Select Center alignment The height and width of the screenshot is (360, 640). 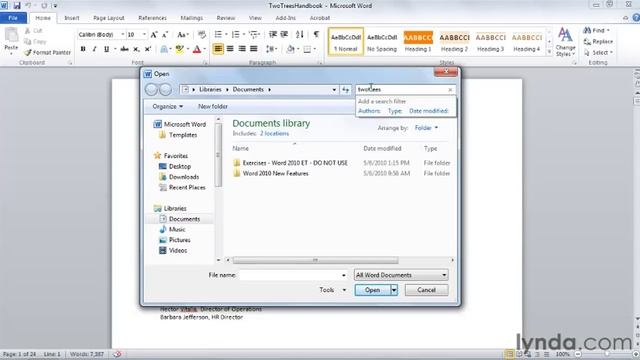point(230,49)
